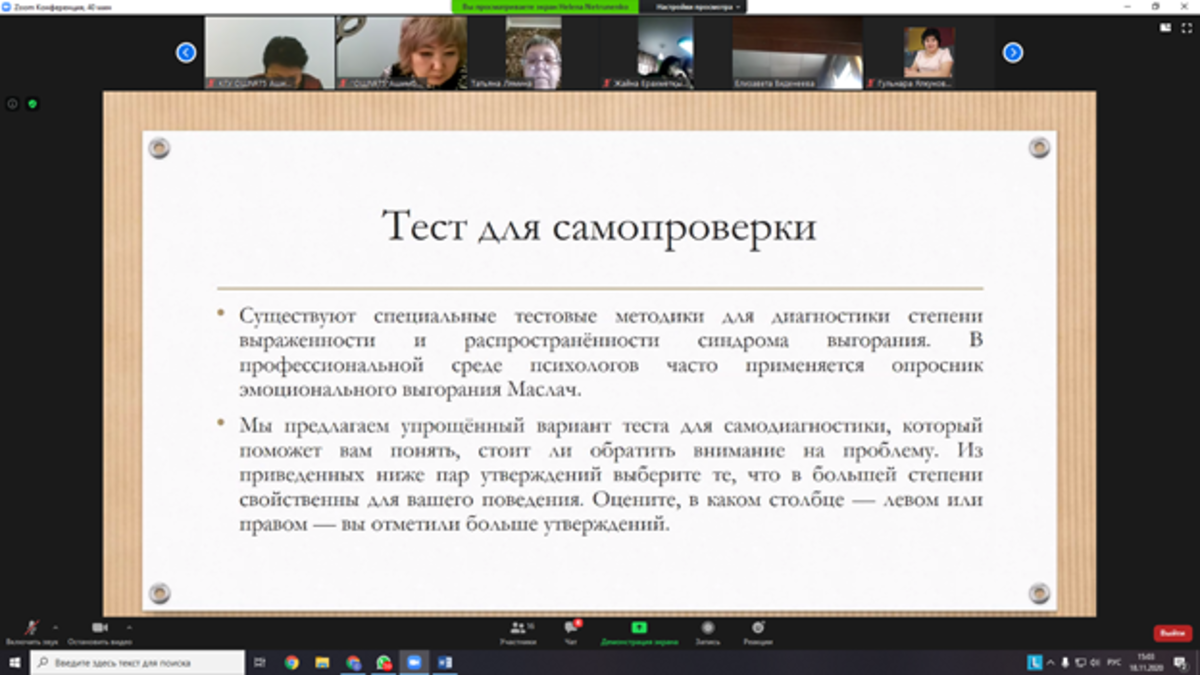Unmute microphone with Включить звук
This screenshot has height=675, width=1200.
pos(31,629)
